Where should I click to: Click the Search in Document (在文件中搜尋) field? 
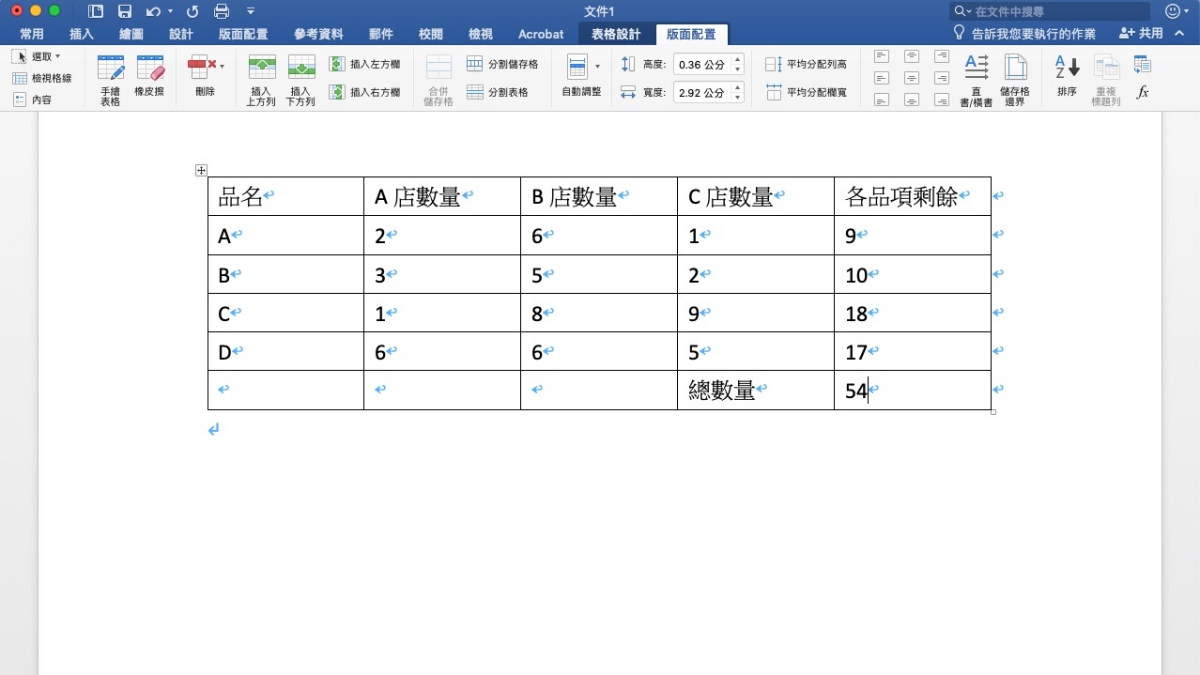point(1050,11)
